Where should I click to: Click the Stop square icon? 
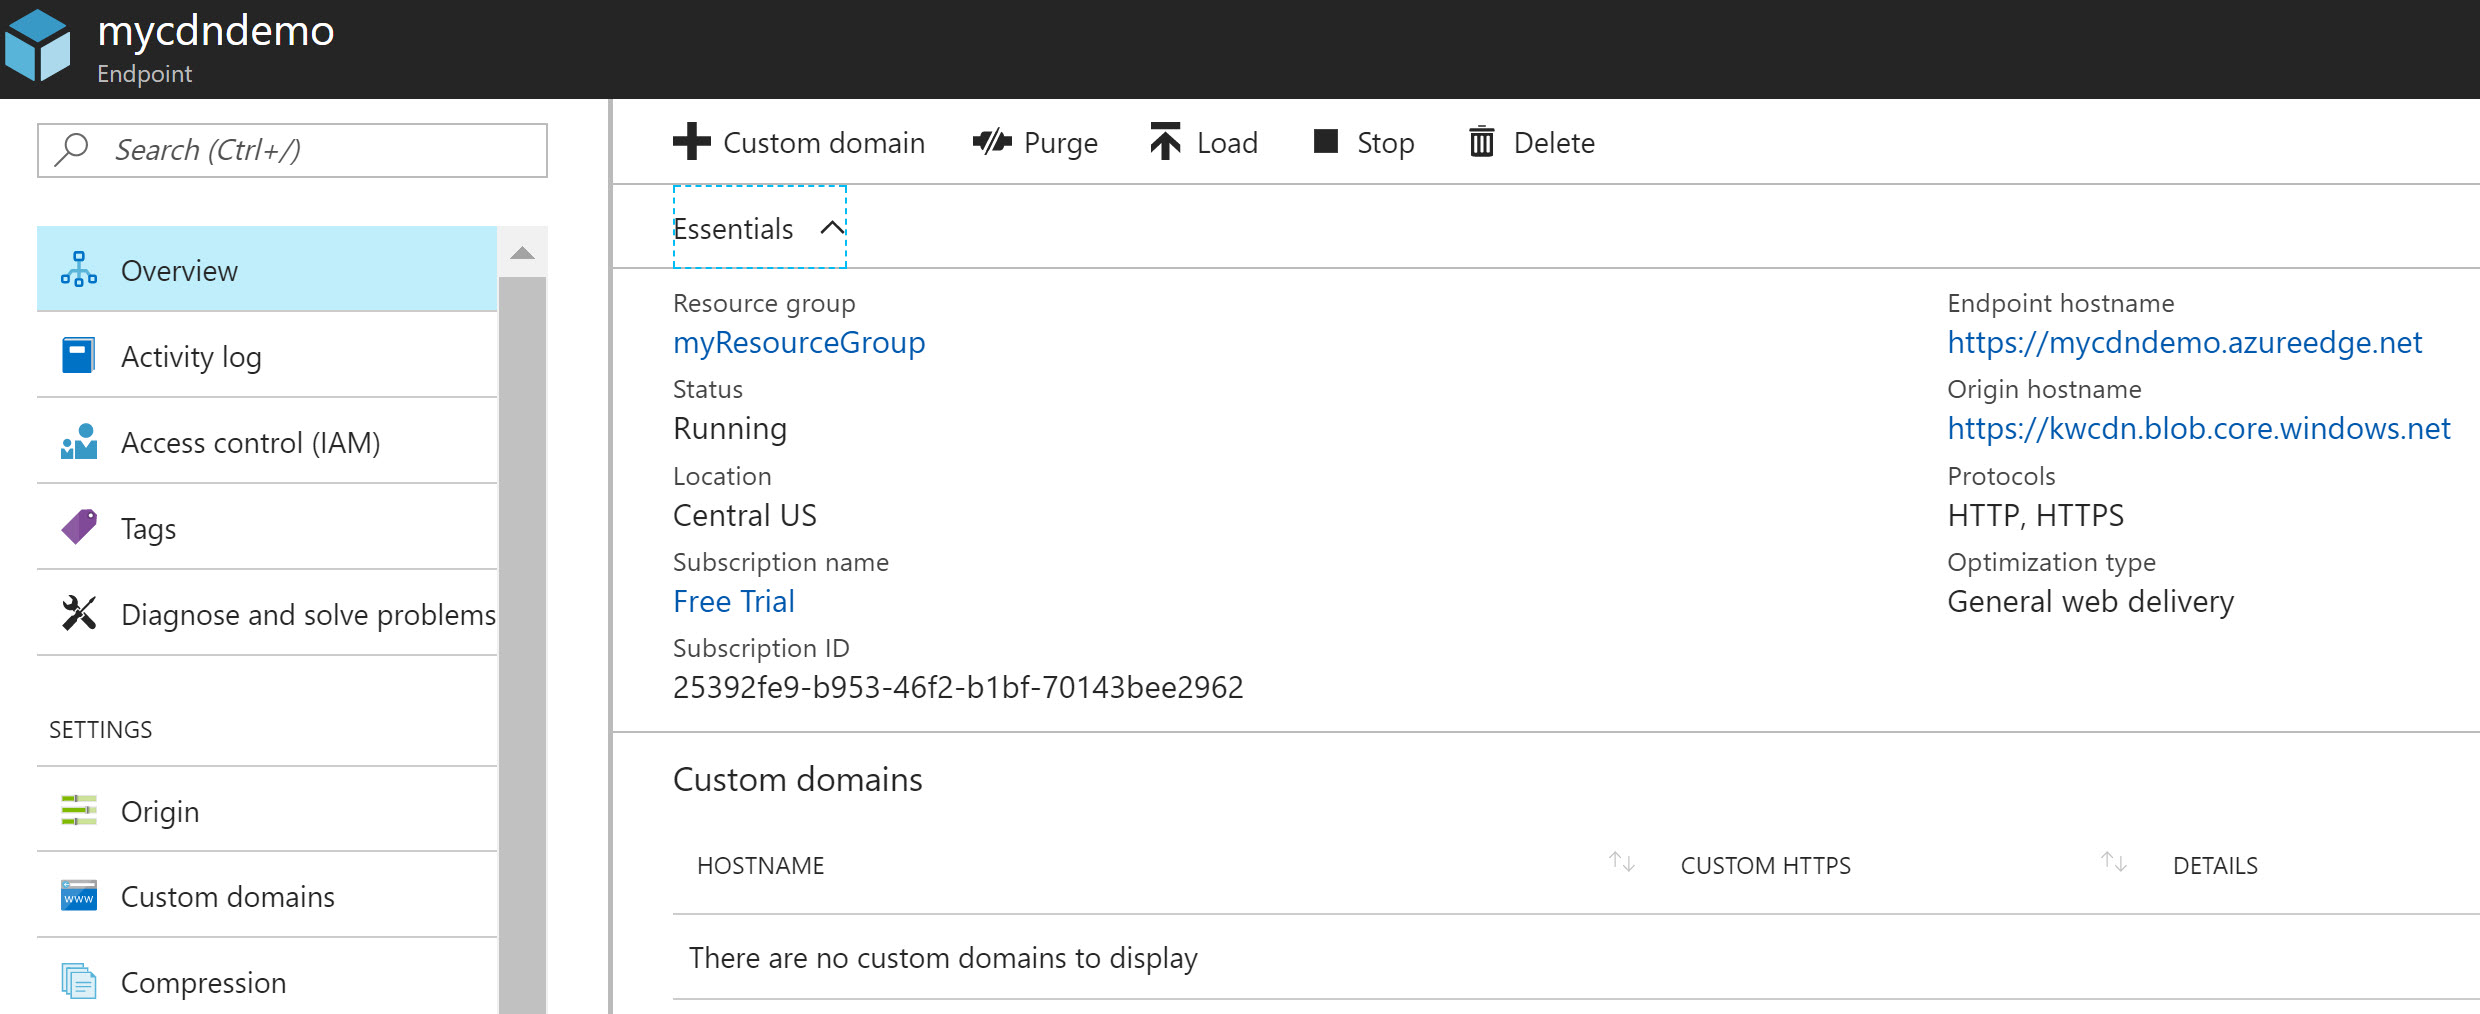[1326, 141]
